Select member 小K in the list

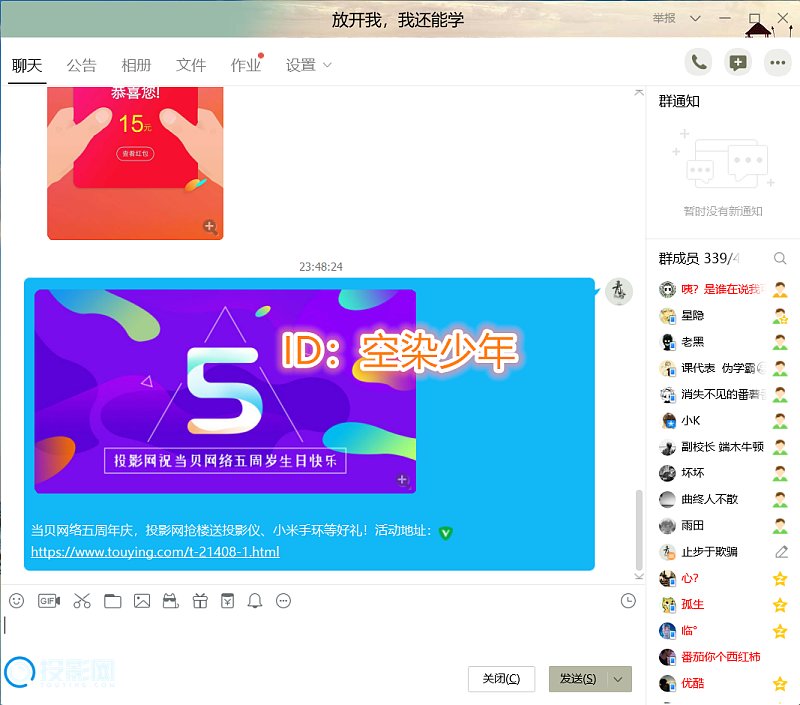click(x=723, y=421)
